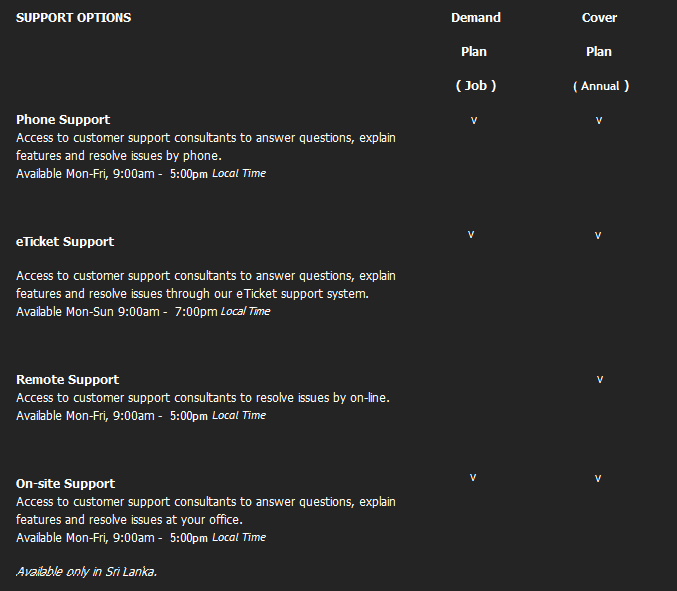Viewport: 677px width, 591px height.
Task: Click Phone Support checkmark under Demand Plan
Action: tap(473, 120)
